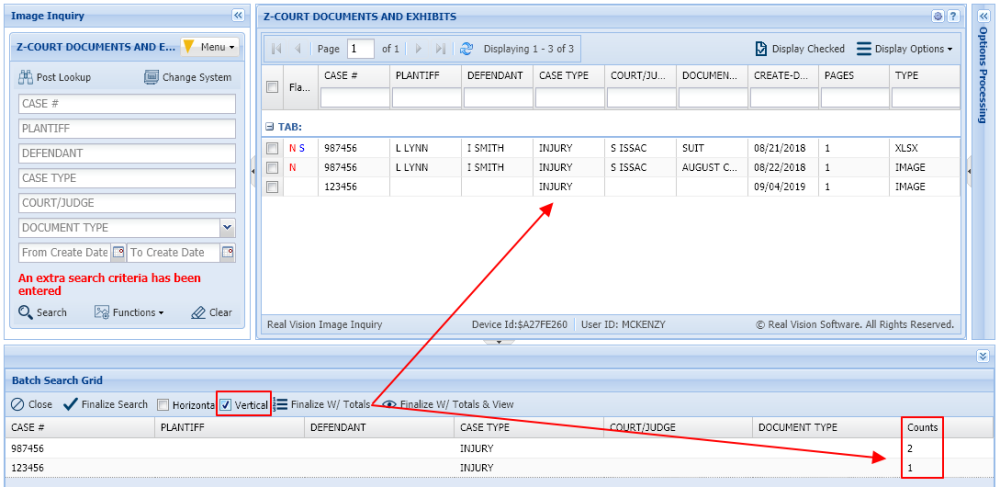
Task: Click the Clear button
Action: coord(212,312)
